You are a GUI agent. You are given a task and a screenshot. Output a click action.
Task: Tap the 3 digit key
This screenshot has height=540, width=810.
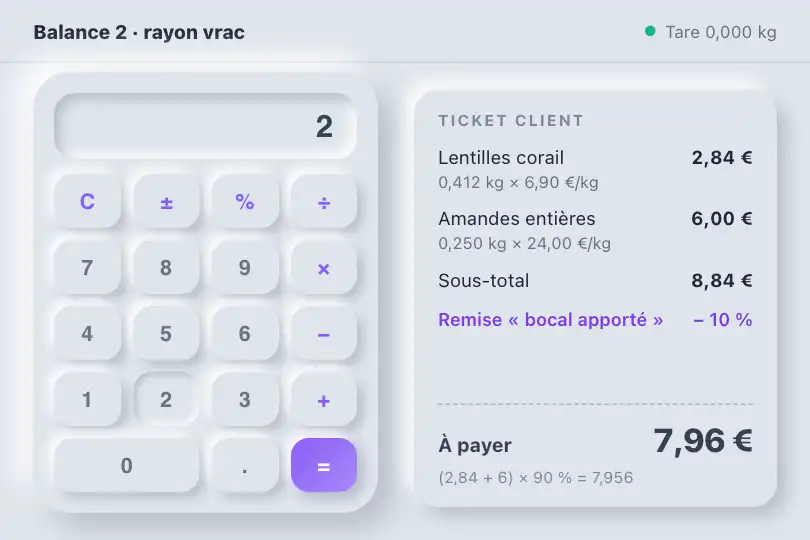coord(245,399)
